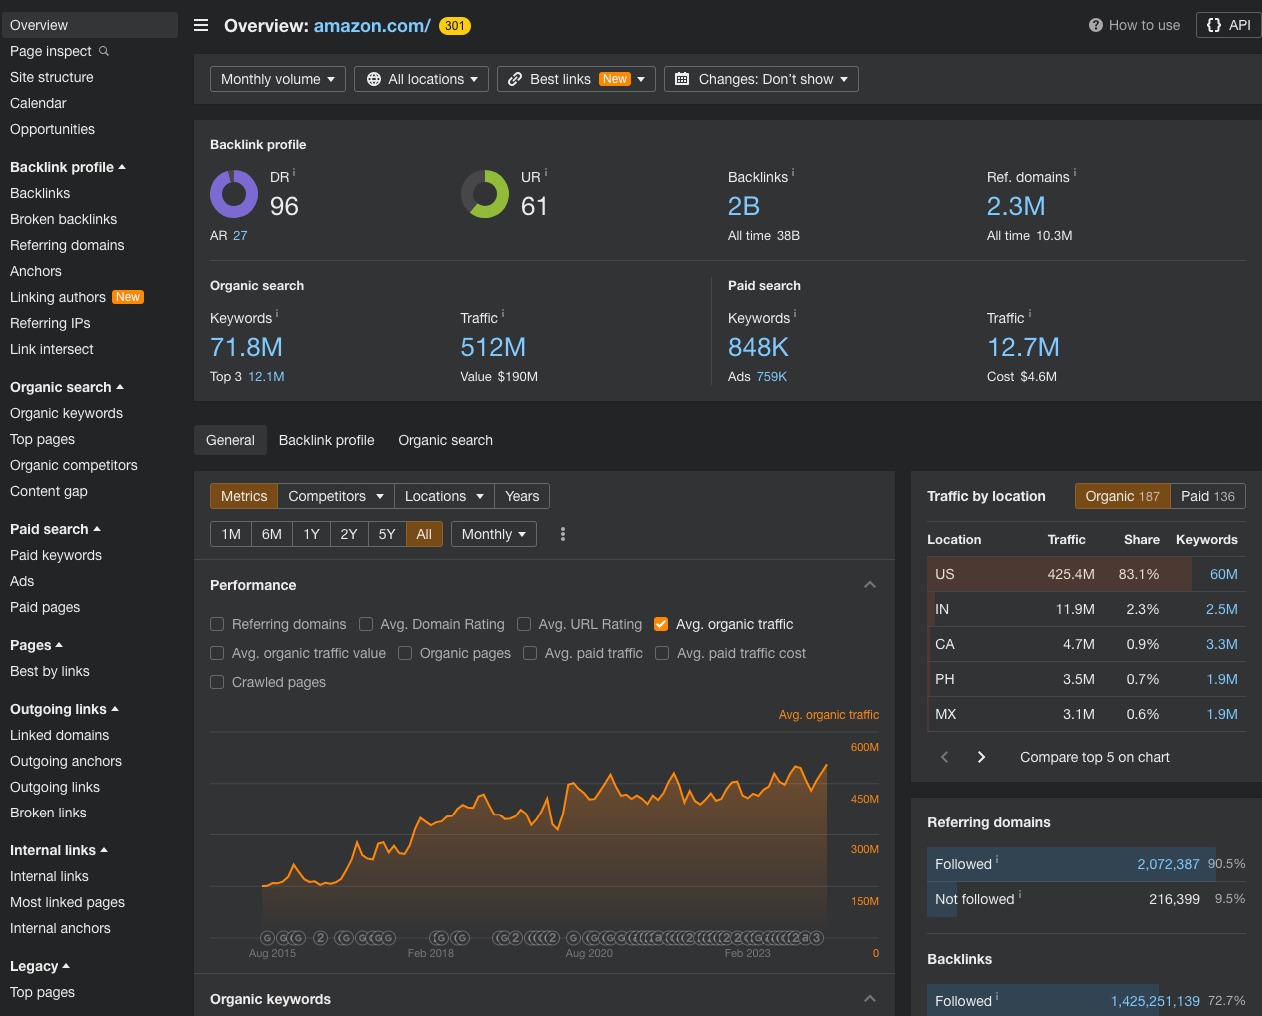
Task: Open the Best links dropdown
Action: (577, 79)
